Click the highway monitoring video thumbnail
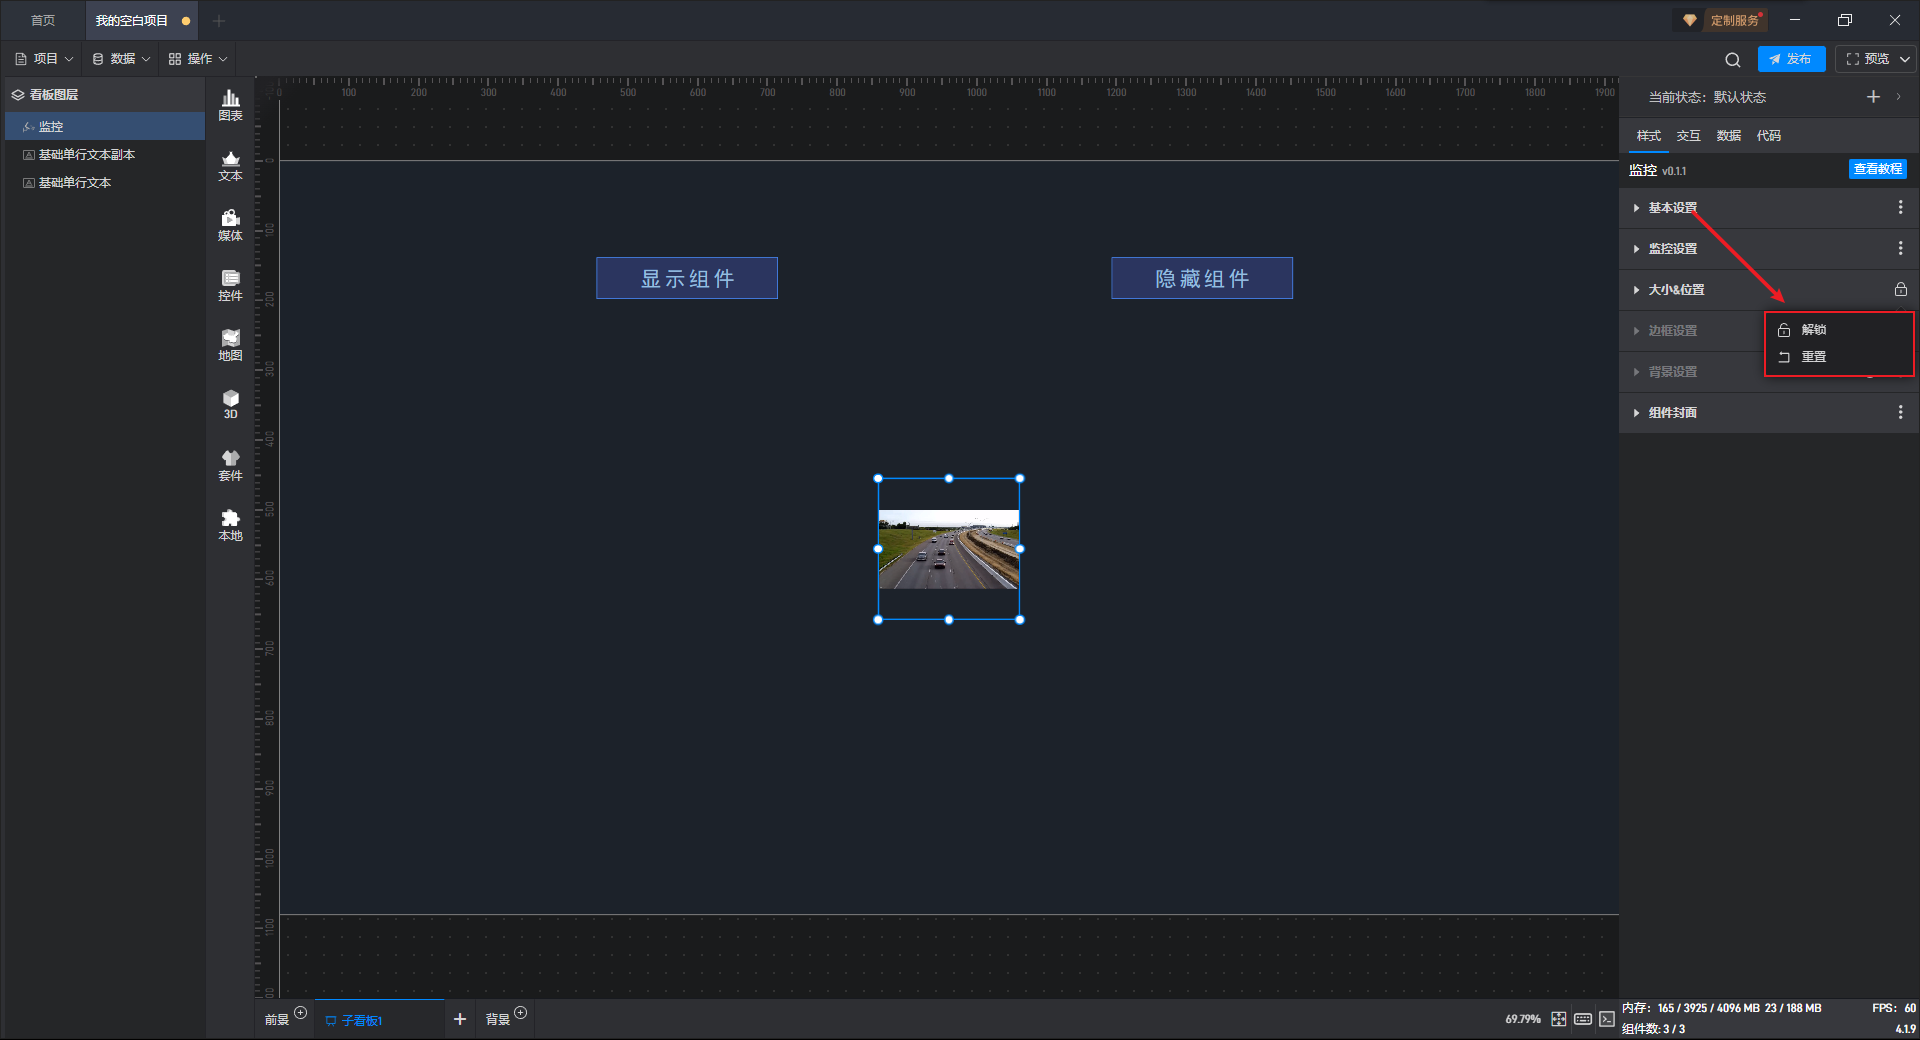This screenshot has width=1920, height=1040. coord(949,549)
